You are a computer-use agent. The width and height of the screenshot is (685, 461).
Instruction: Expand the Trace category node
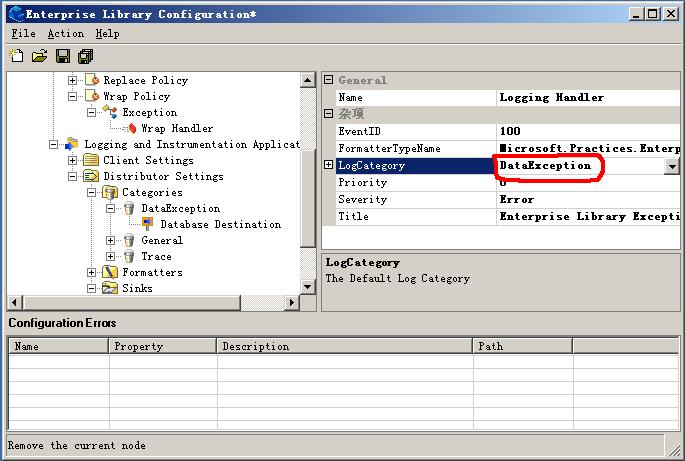pos(111,256)
